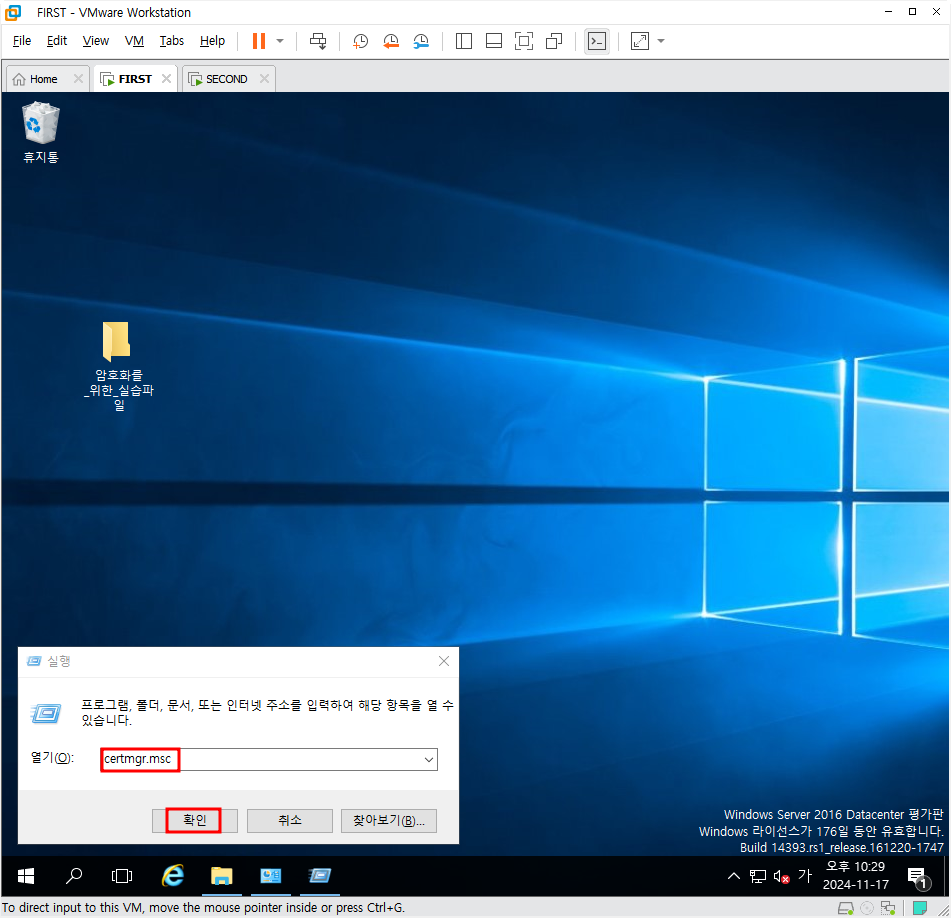The height and width of the screenshot is (918, 951).
Task: Open taskbar search magnifier
Action: tap(74, 876)
